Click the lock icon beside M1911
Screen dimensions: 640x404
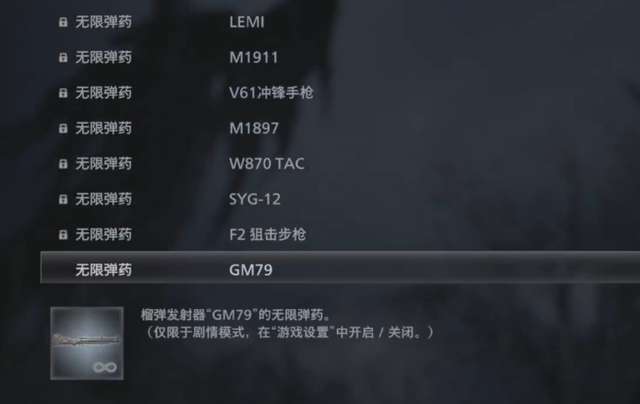[63, 58]
